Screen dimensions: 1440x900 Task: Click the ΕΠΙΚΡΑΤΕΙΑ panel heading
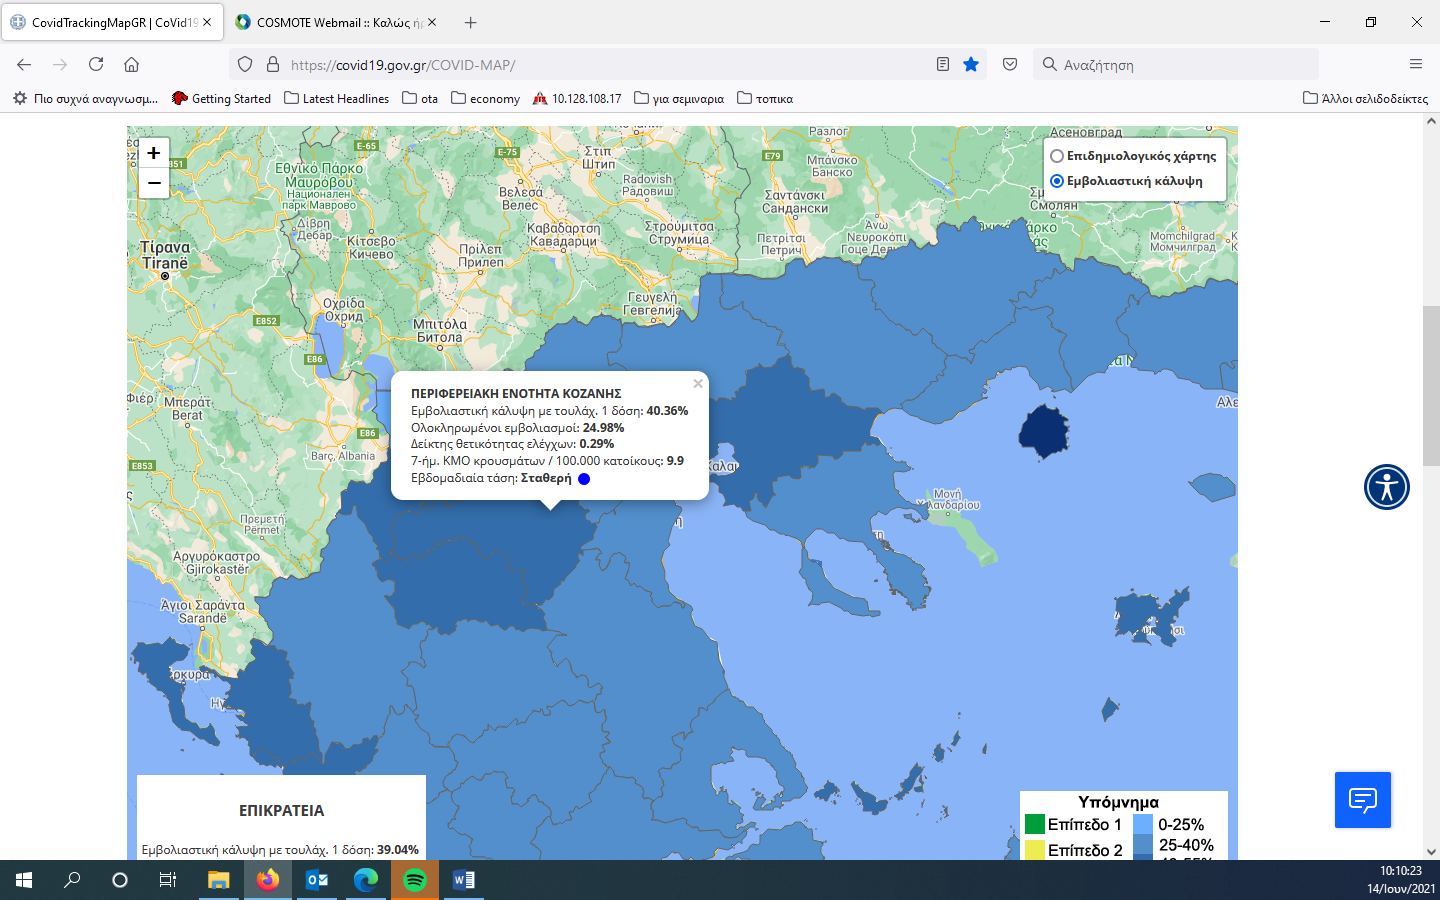pyautogui.click(x=281, y=811)
